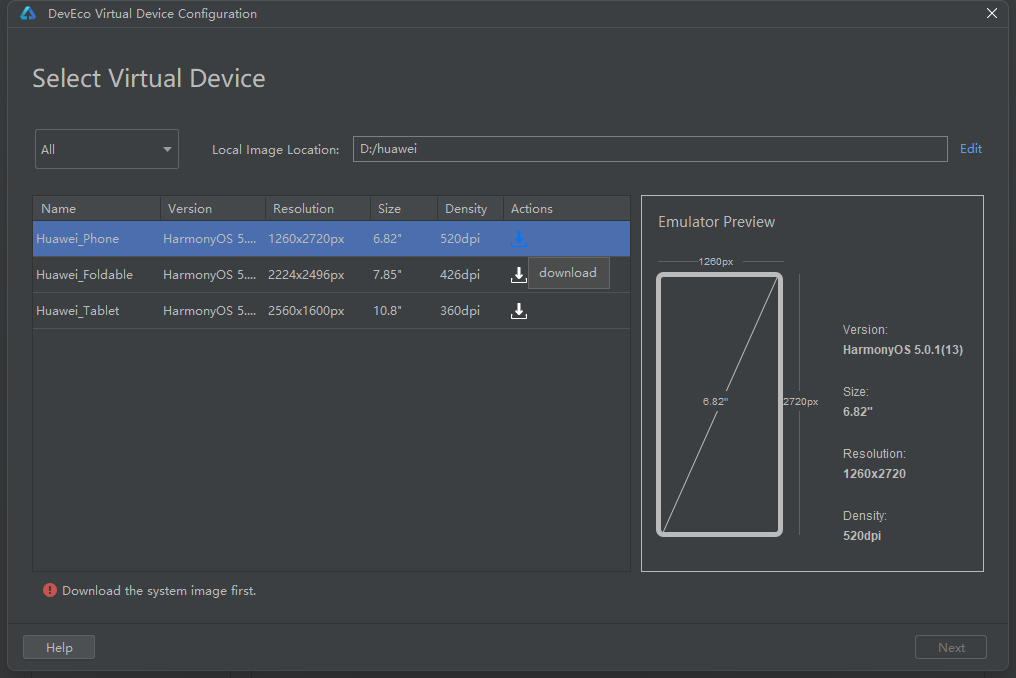Sort by the Resolution column header
1016x678 pixels.
[318, 209]
